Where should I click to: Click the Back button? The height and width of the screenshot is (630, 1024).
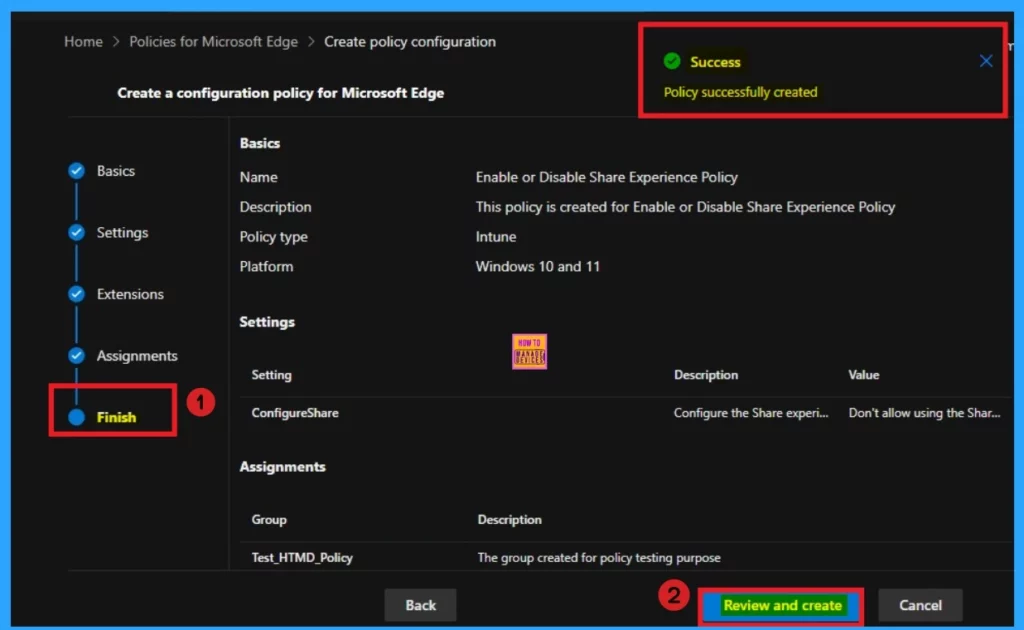420,605
